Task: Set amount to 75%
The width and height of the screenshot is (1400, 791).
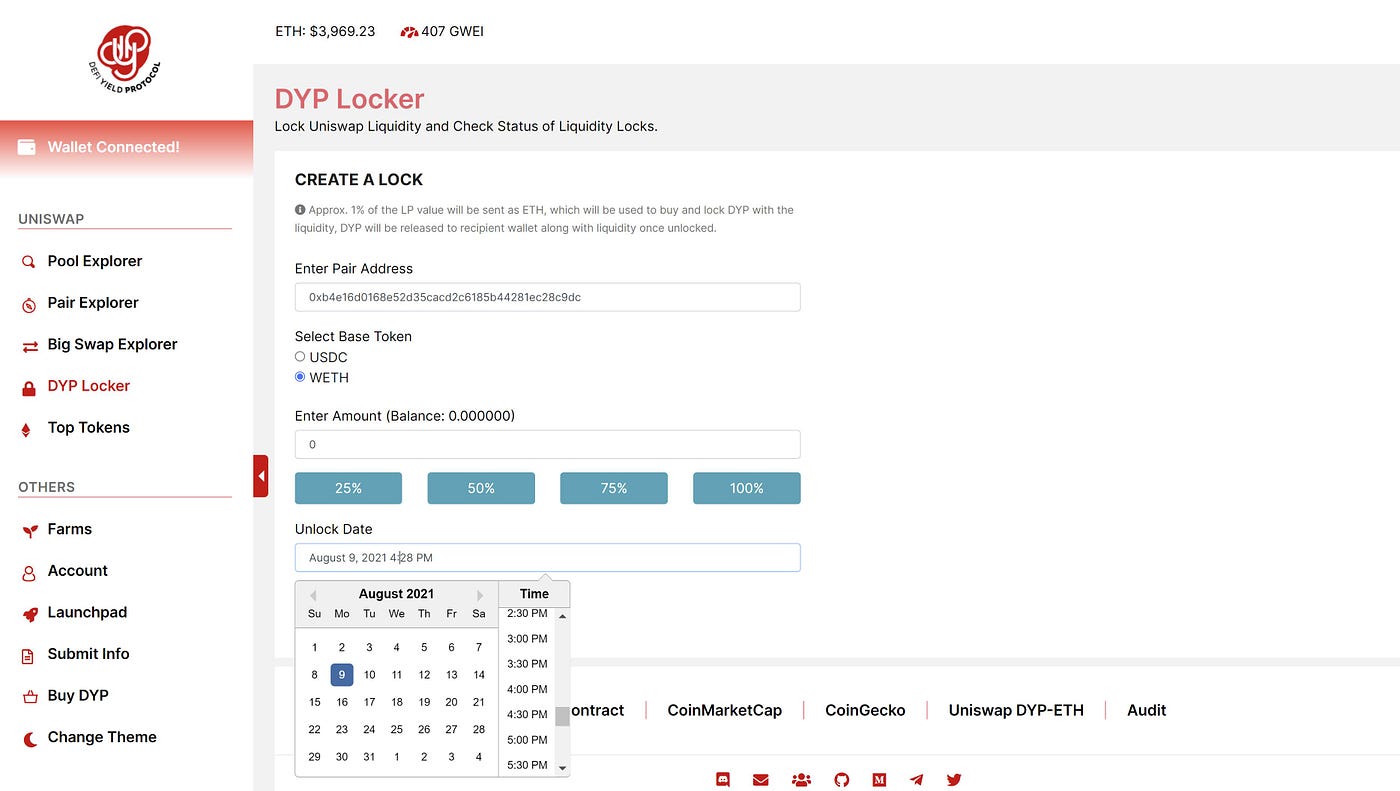Action: (x=614, y=488)
